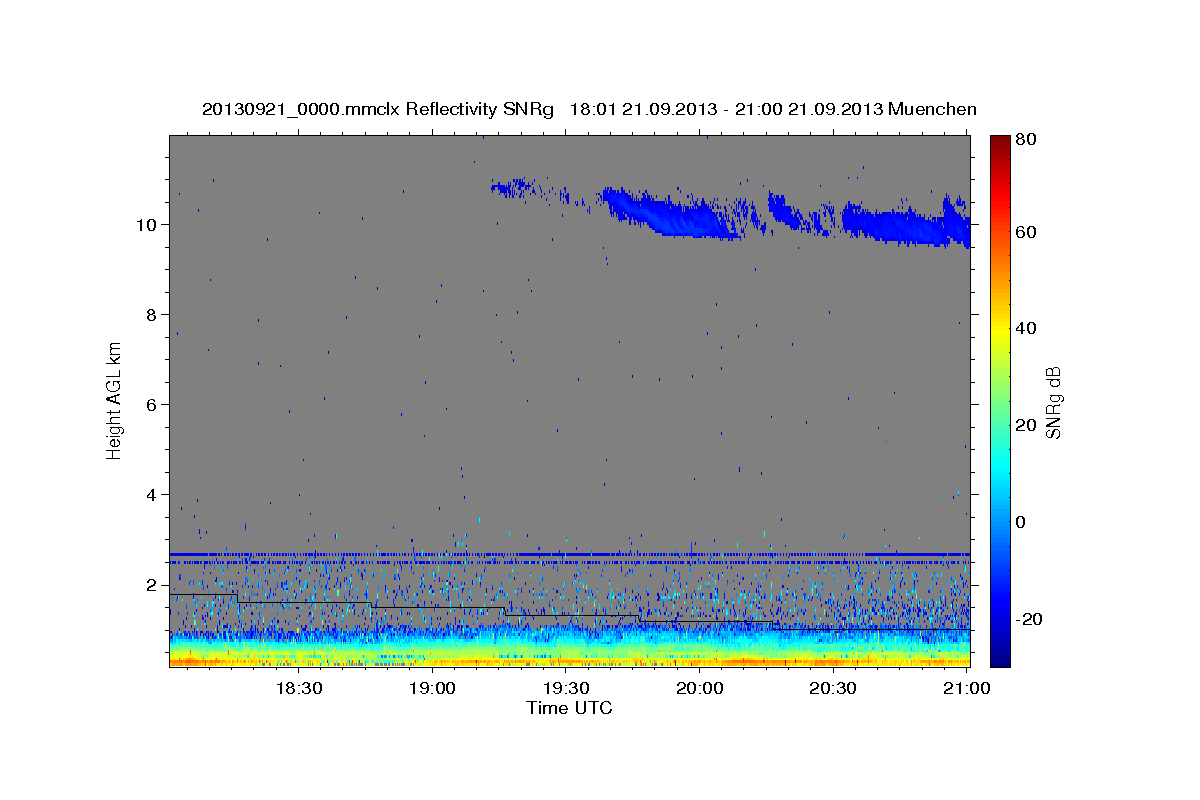1200x800 pixels.
Task: Click the 19:00 time tick label
Action: tap(432, 689)
